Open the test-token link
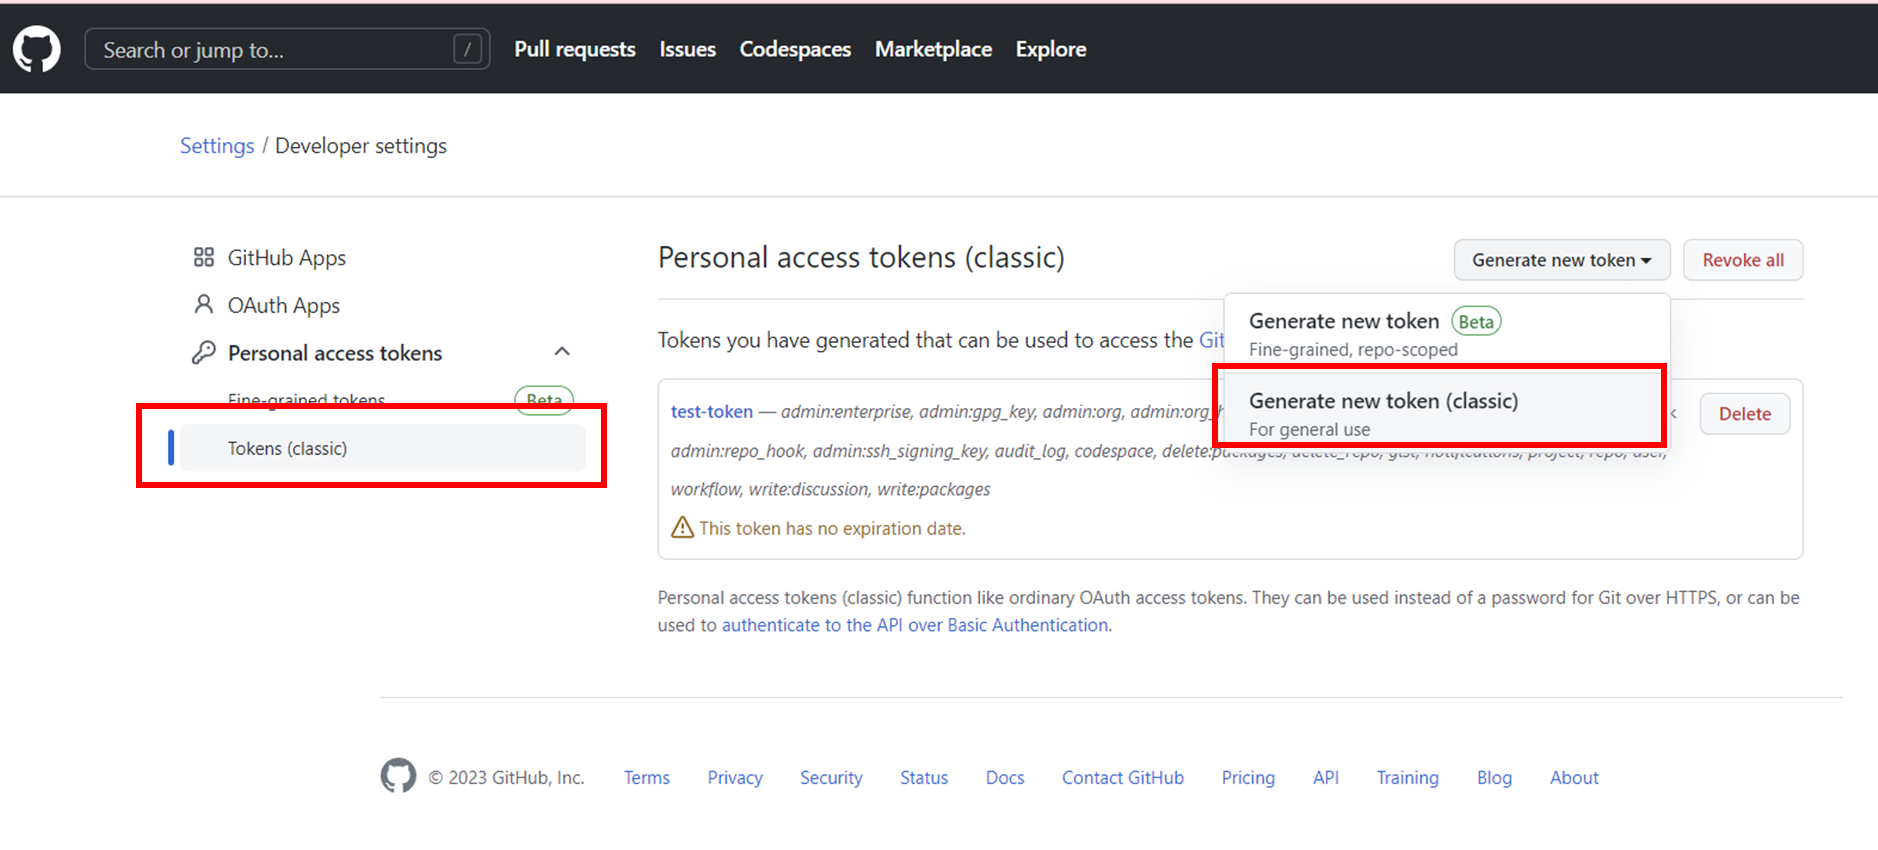The image size is (1878, 850). tap(712, 412)
